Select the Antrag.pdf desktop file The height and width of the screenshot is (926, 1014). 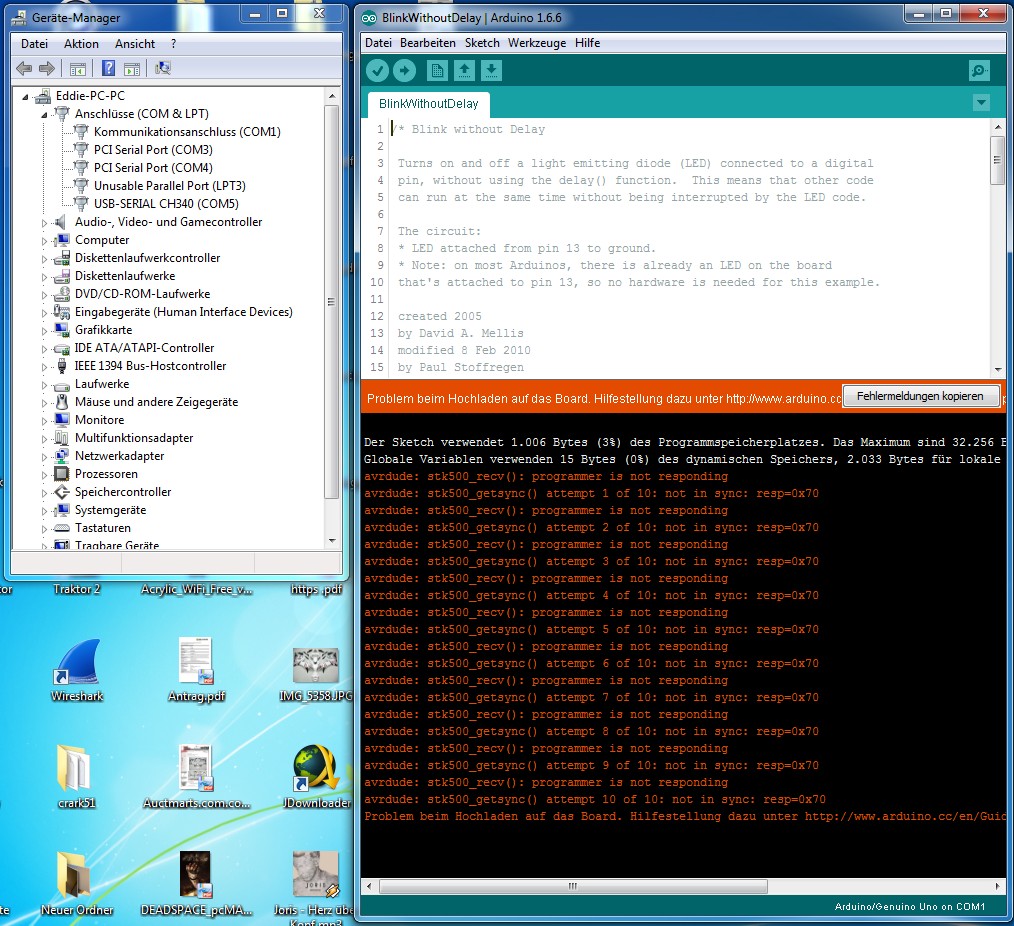[196, 670]
